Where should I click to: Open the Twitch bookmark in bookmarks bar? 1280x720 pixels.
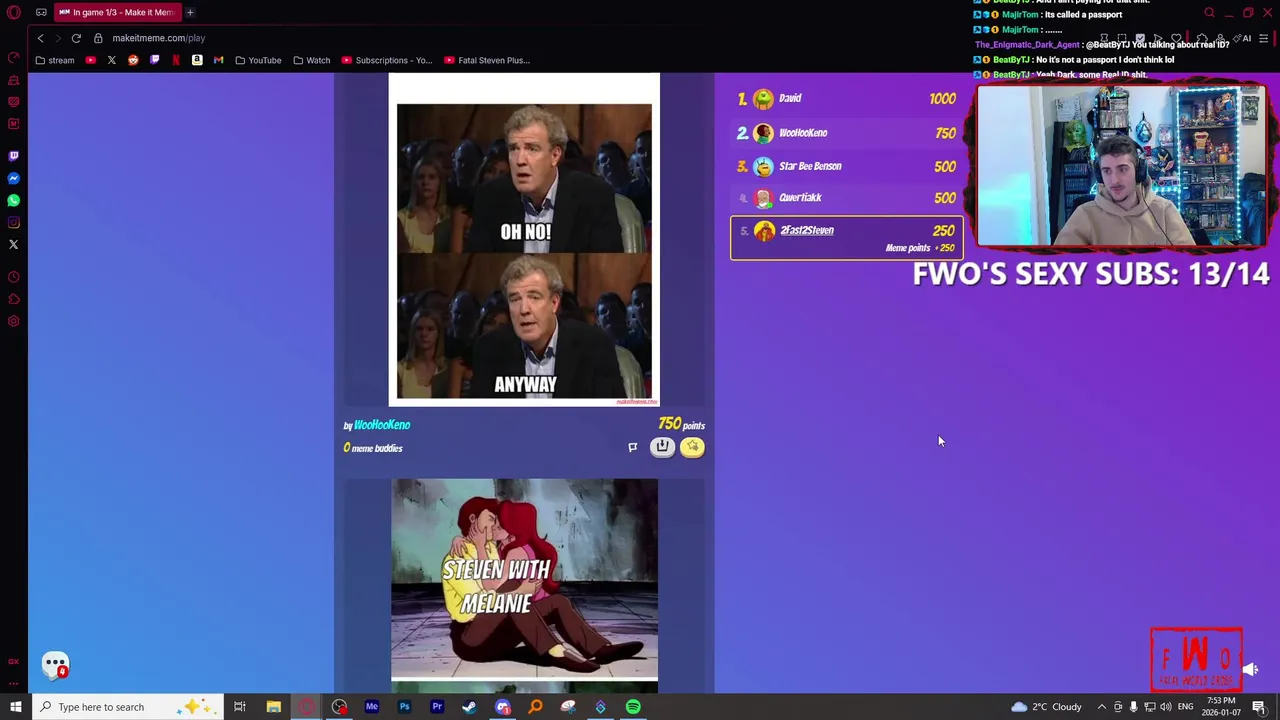click(x=154, y=60)
